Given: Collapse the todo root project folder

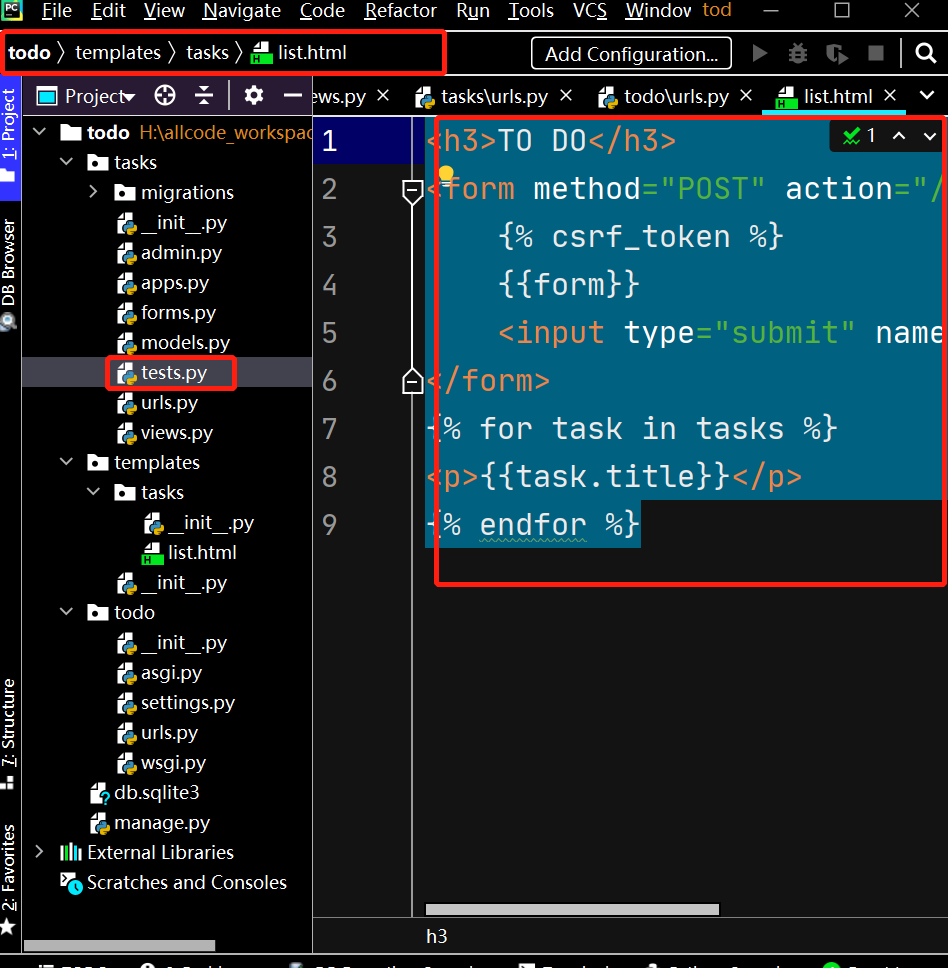Looking at the screenshot, I should tap(40, 131).
